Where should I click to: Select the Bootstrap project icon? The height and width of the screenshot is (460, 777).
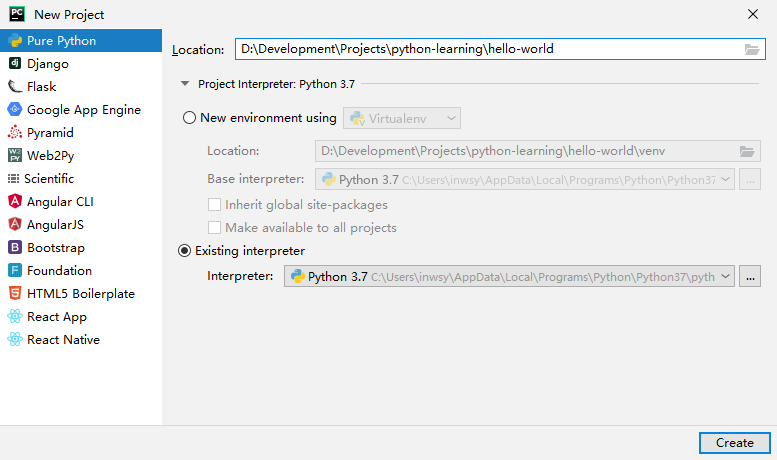15,247
